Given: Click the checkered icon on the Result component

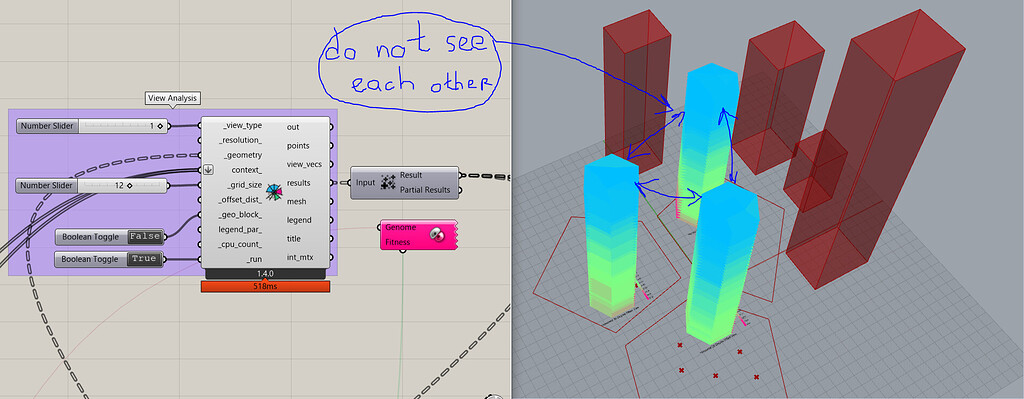Looking at the screenshot, I should click(388, 183).
